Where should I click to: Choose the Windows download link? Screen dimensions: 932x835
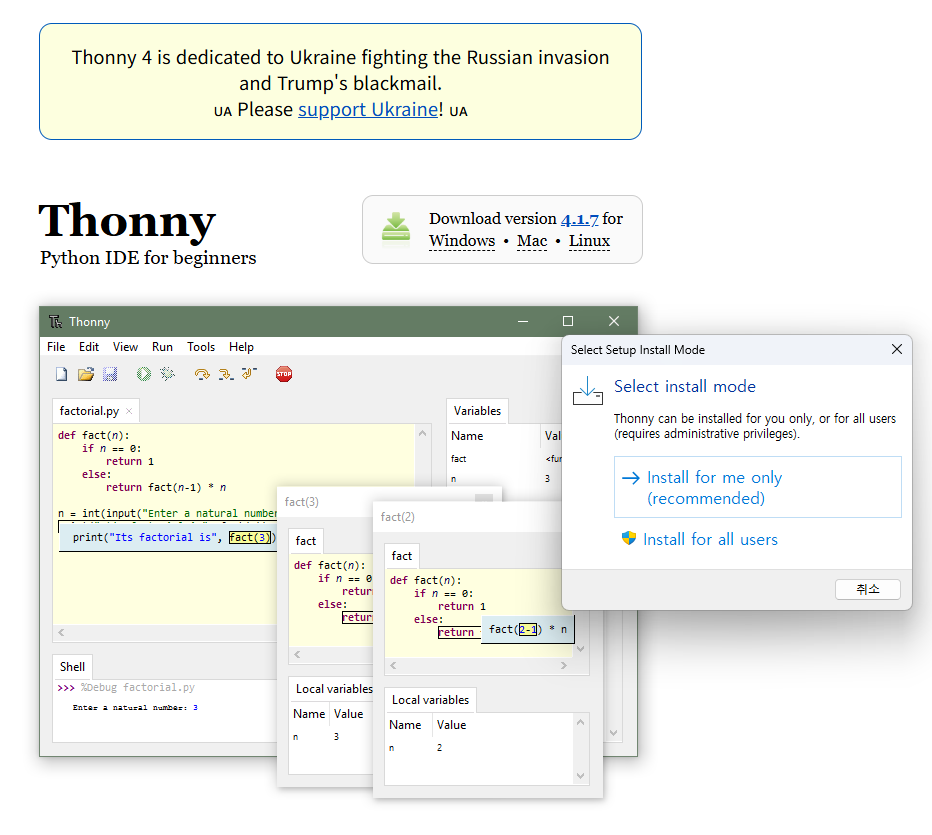462,241
